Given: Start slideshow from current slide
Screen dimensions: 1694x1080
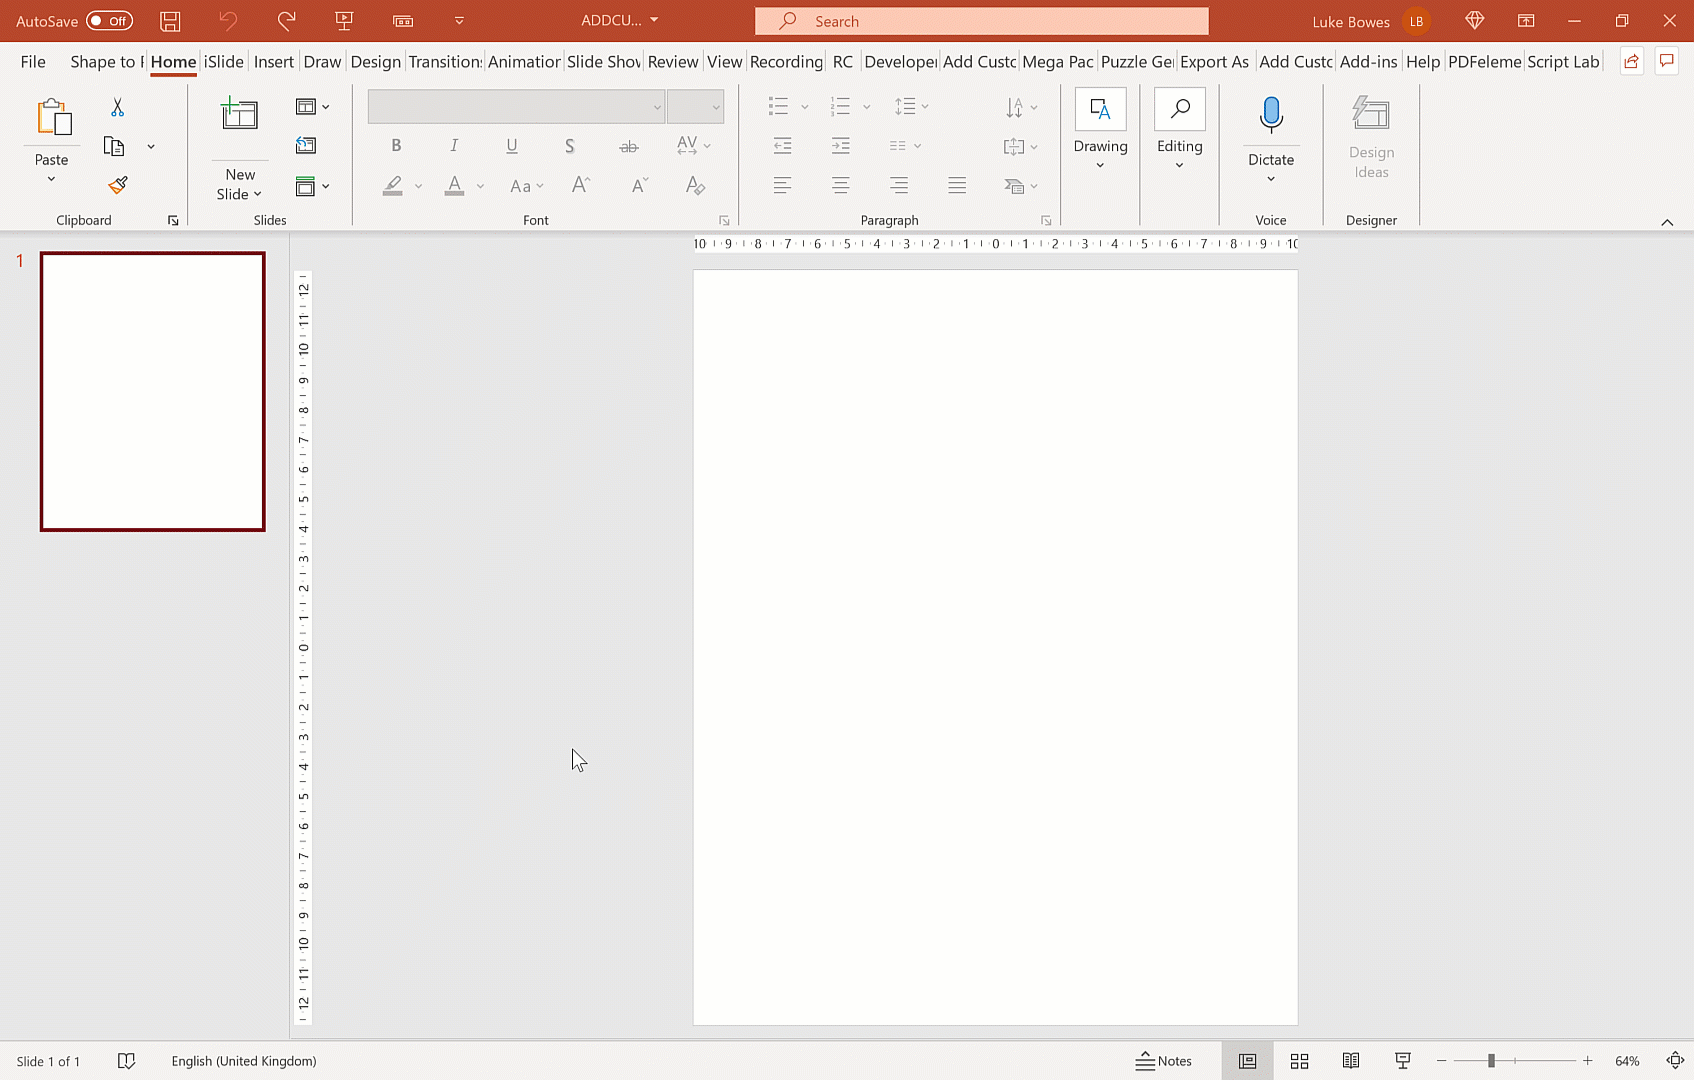Looking at the screenshot, I should tap(1402, 1061).
